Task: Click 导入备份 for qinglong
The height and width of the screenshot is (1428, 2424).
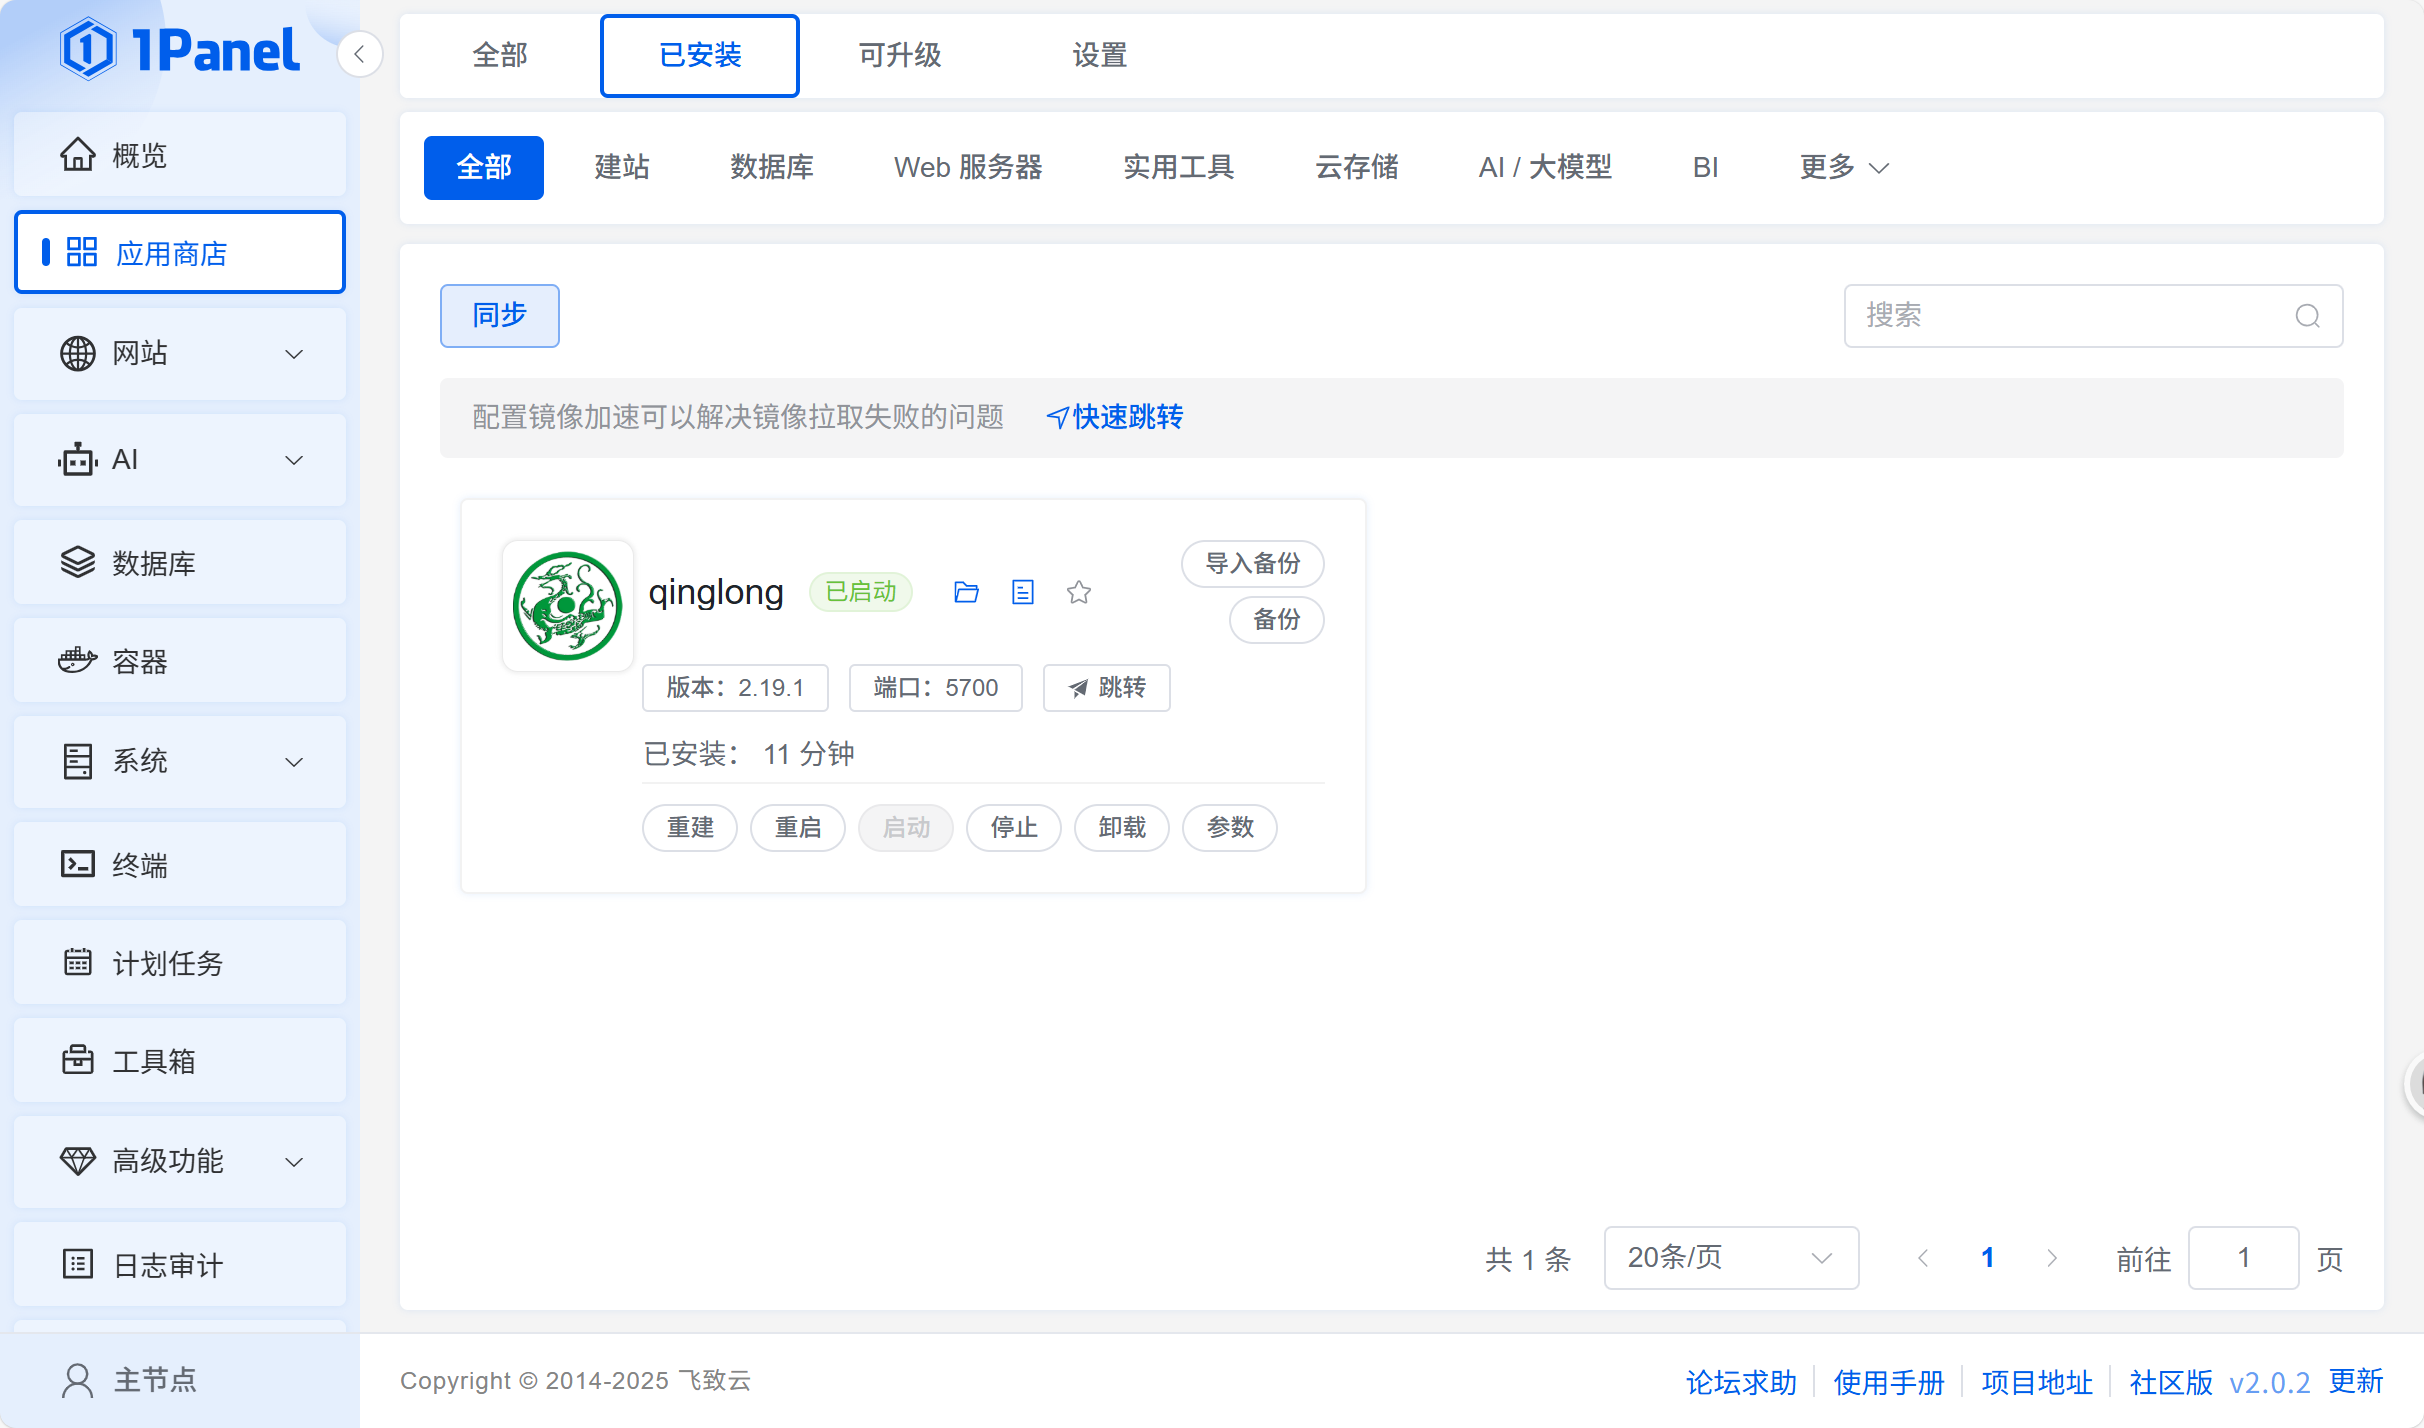Action: click(x=1253, y=563)
